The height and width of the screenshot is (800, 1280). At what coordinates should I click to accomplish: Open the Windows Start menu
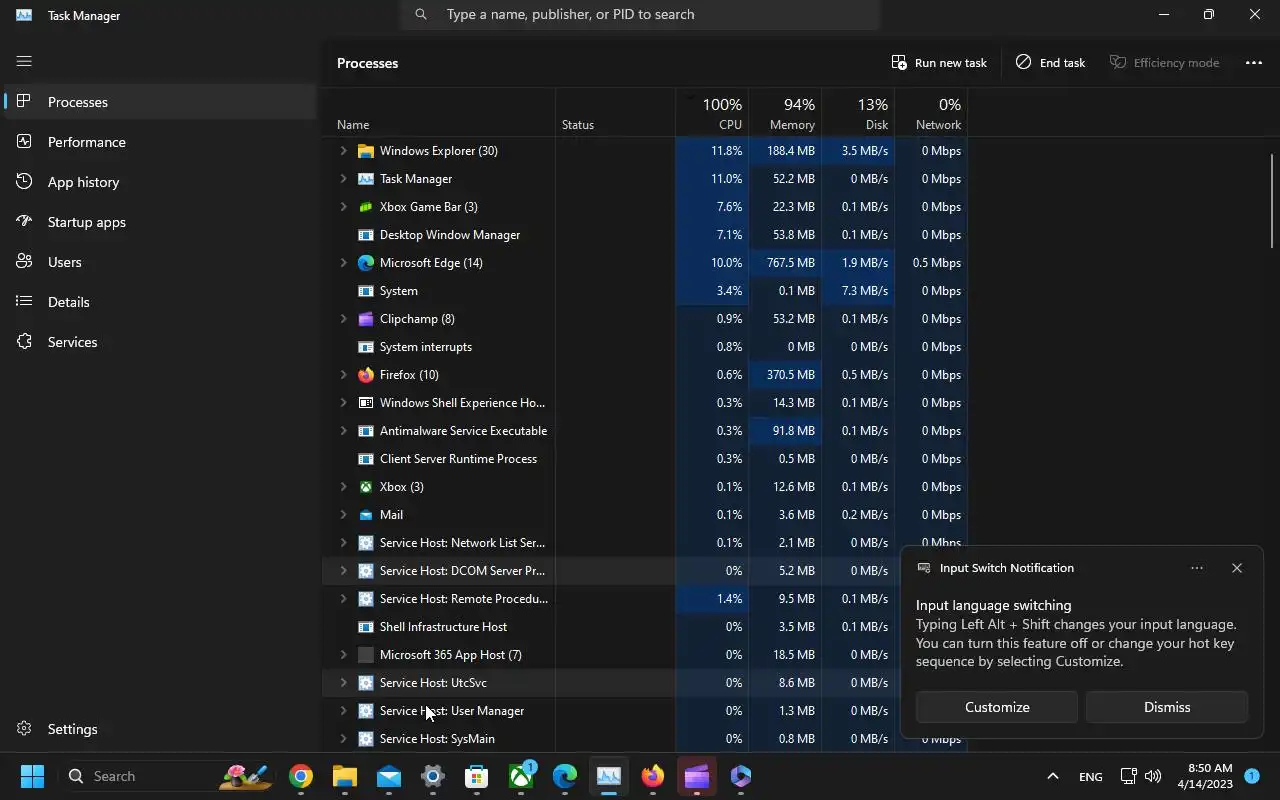(32, 776)
